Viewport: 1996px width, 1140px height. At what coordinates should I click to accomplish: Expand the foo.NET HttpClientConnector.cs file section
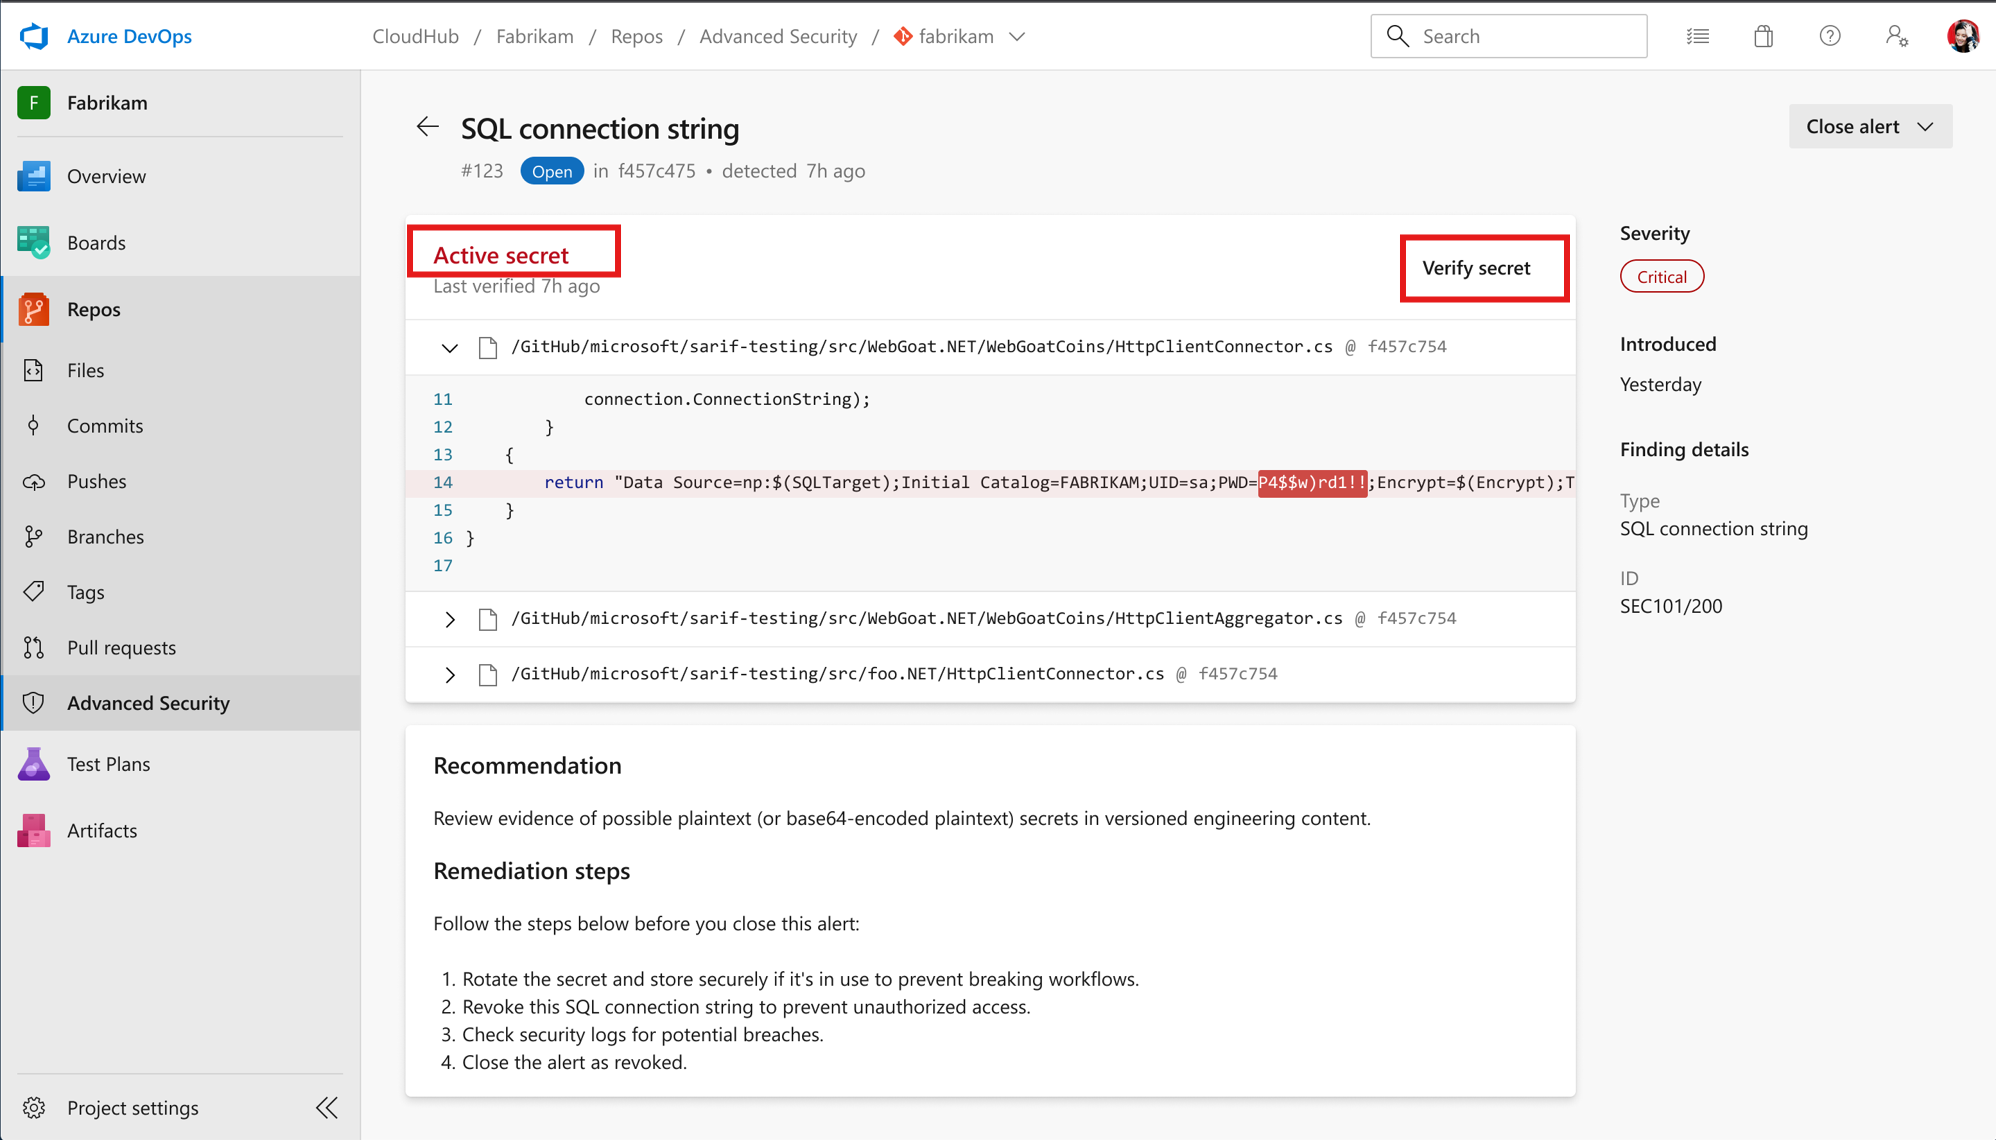pyautogui.click(x=449, y=675)
